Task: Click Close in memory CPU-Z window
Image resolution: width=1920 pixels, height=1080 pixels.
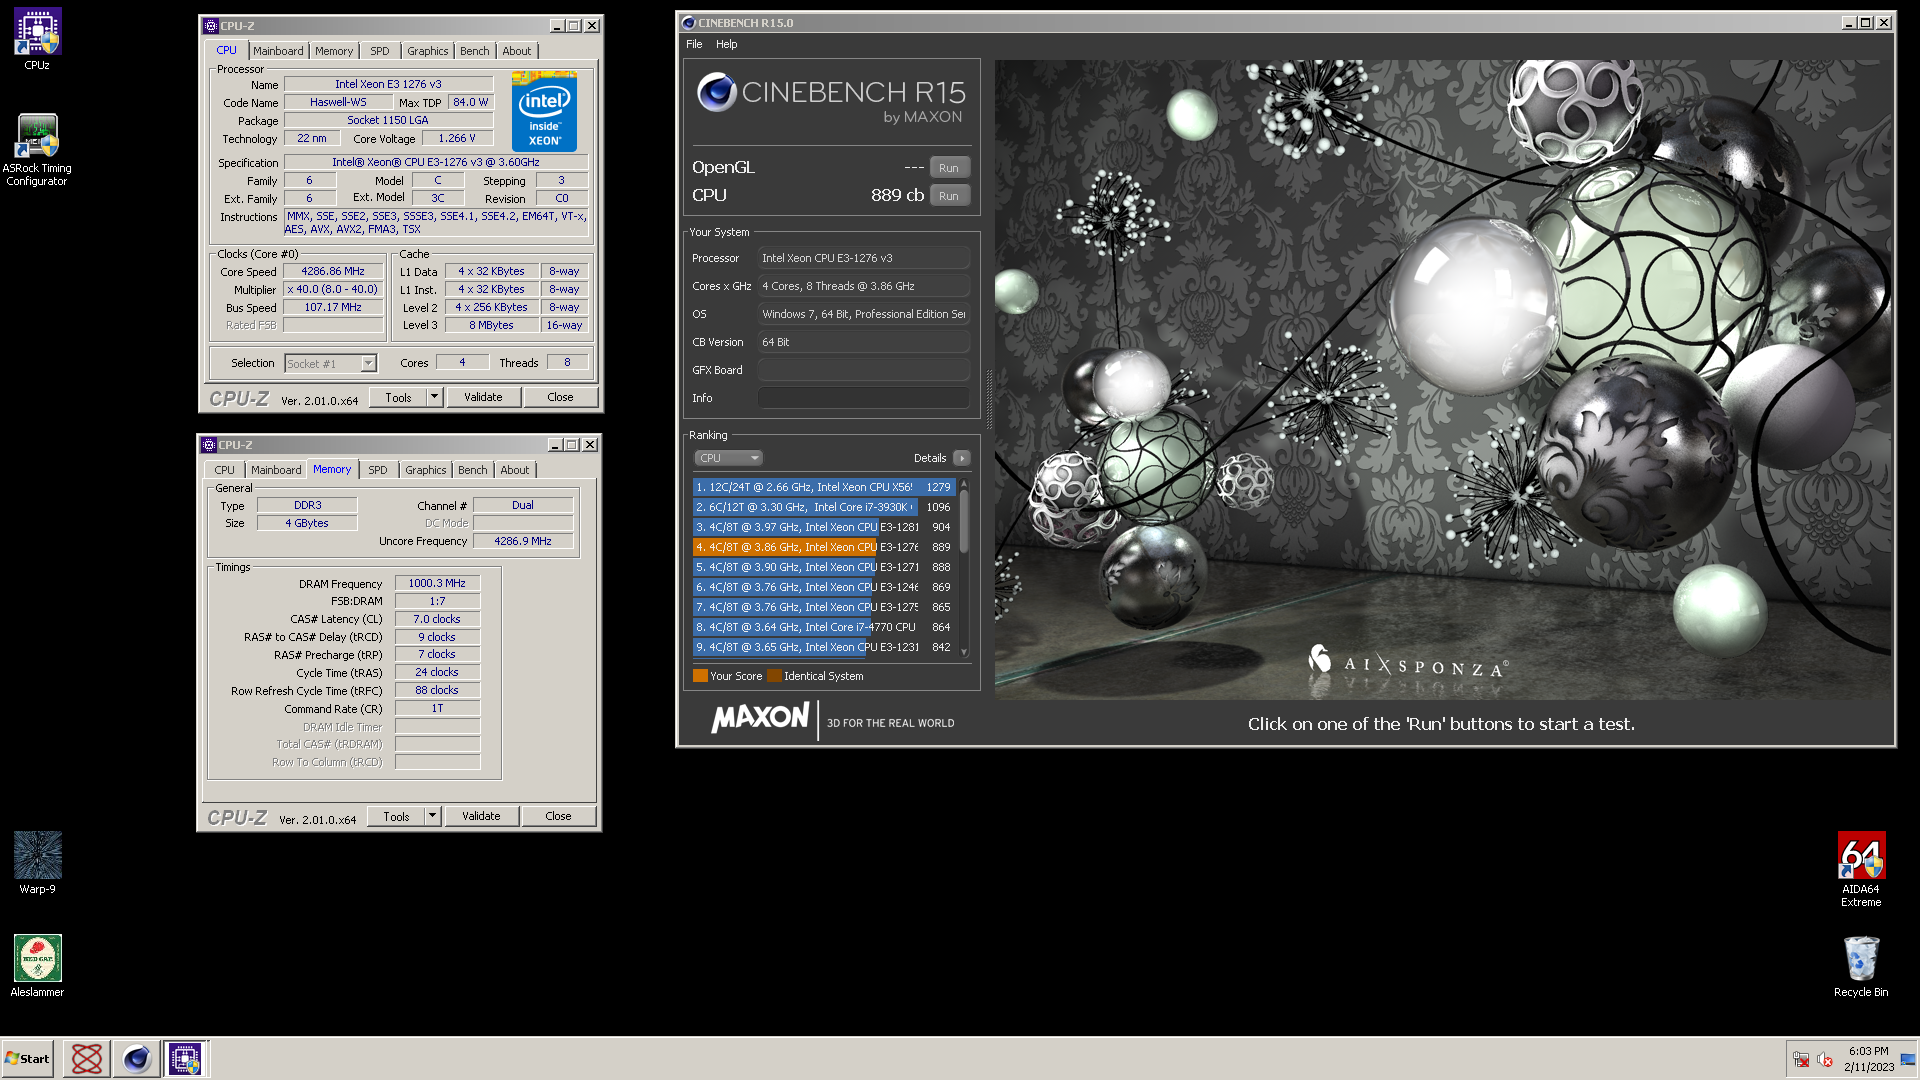Action: [559, 816]
